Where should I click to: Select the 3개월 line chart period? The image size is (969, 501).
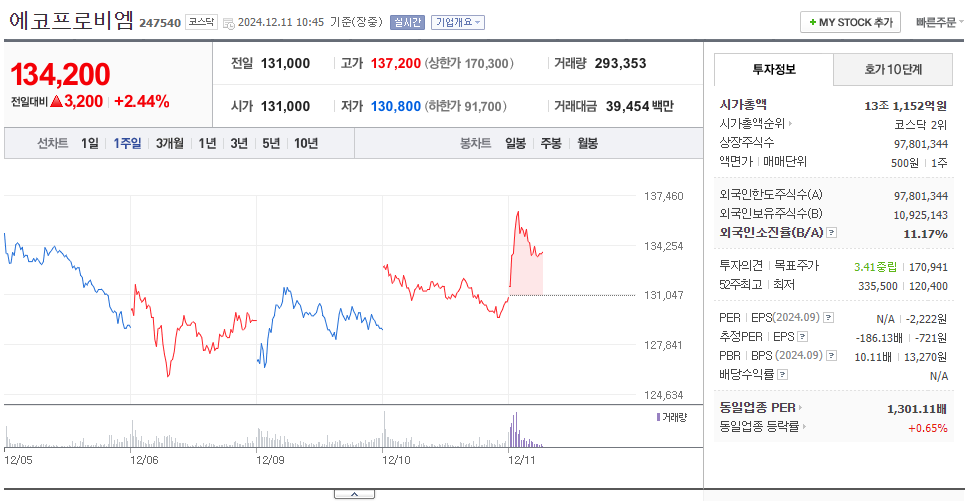pyautogui.click(x=170, y=143)
